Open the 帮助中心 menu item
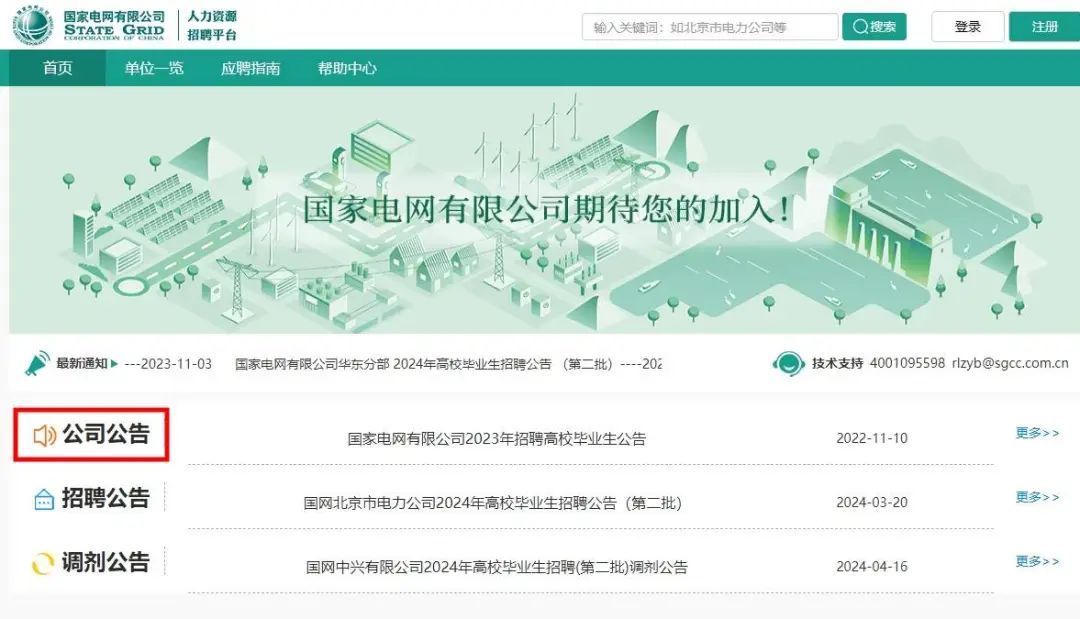Image resolution: width=1080 pixels, height=619 pixels. (x=347, y=69)
